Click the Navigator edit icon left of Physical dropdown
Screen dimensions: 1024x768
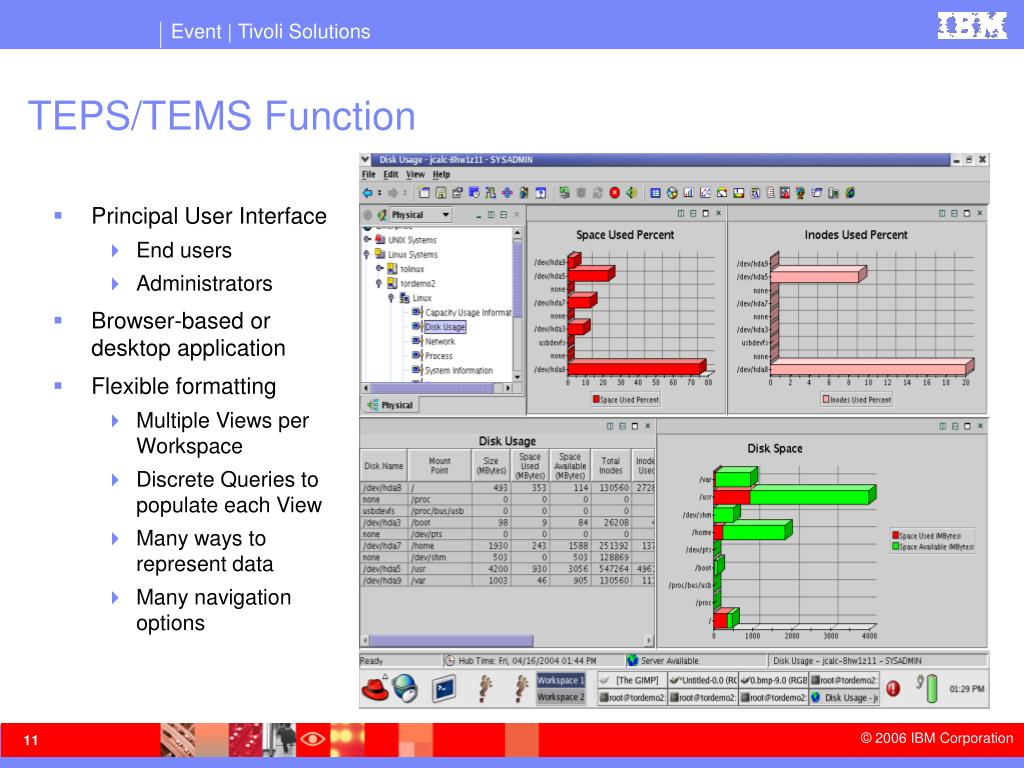click(381, 214)
